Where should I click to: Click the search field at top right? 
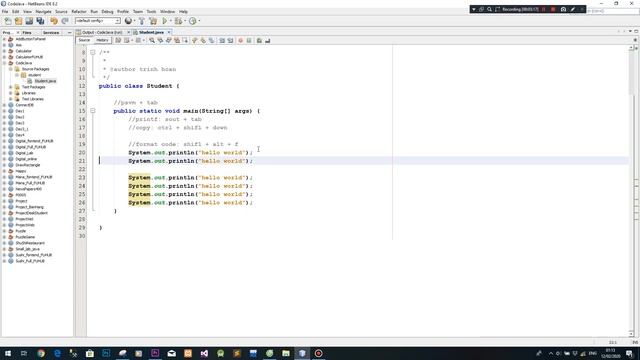[613, 11]
